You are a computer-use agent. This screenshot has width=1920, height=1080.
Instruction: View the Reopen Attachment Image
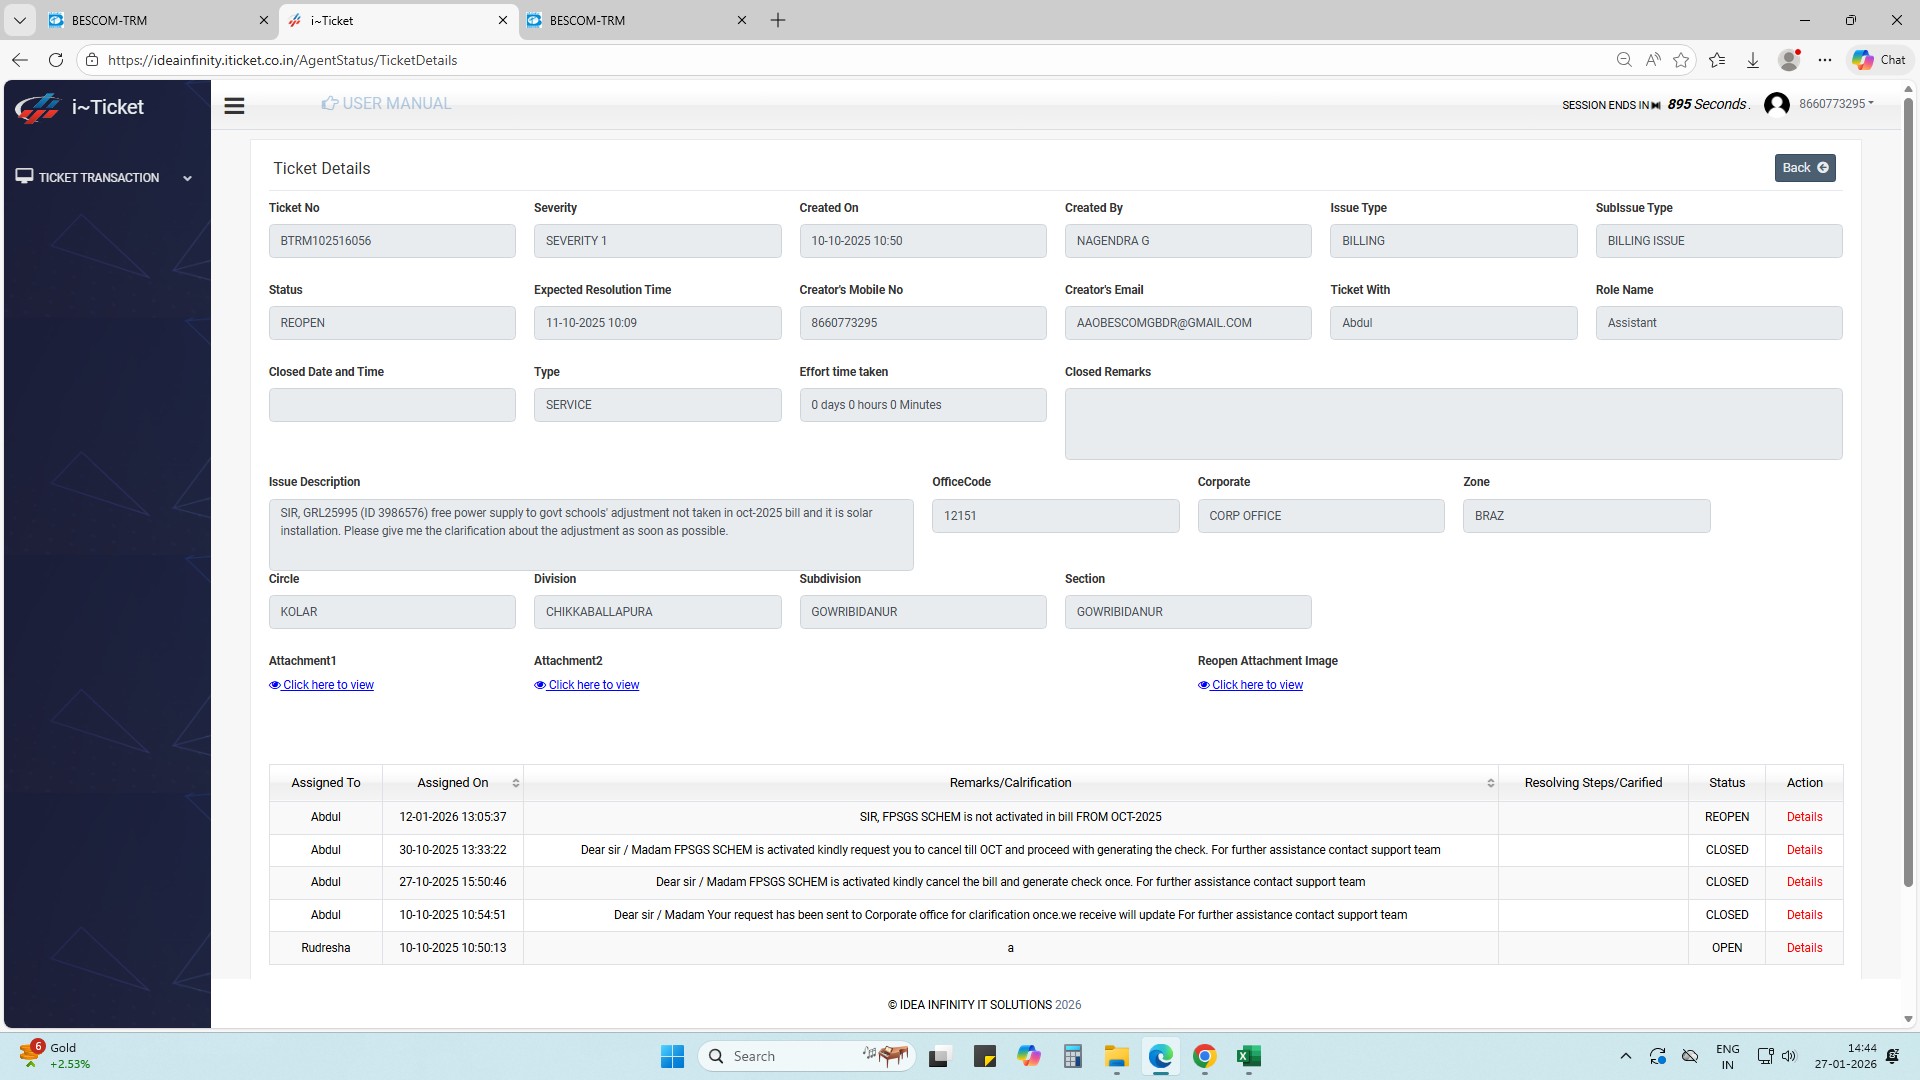[1250, 685]
